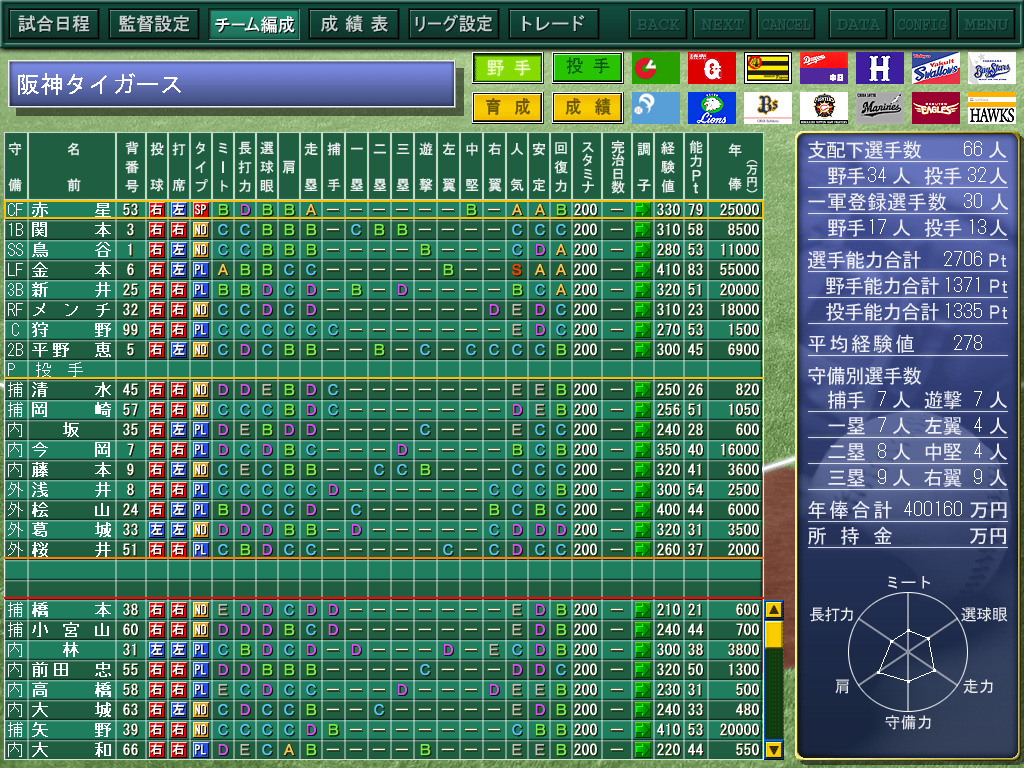Click the 背番号 uniform number column header
Viewport: 1024px width, 768px height.
131,167
